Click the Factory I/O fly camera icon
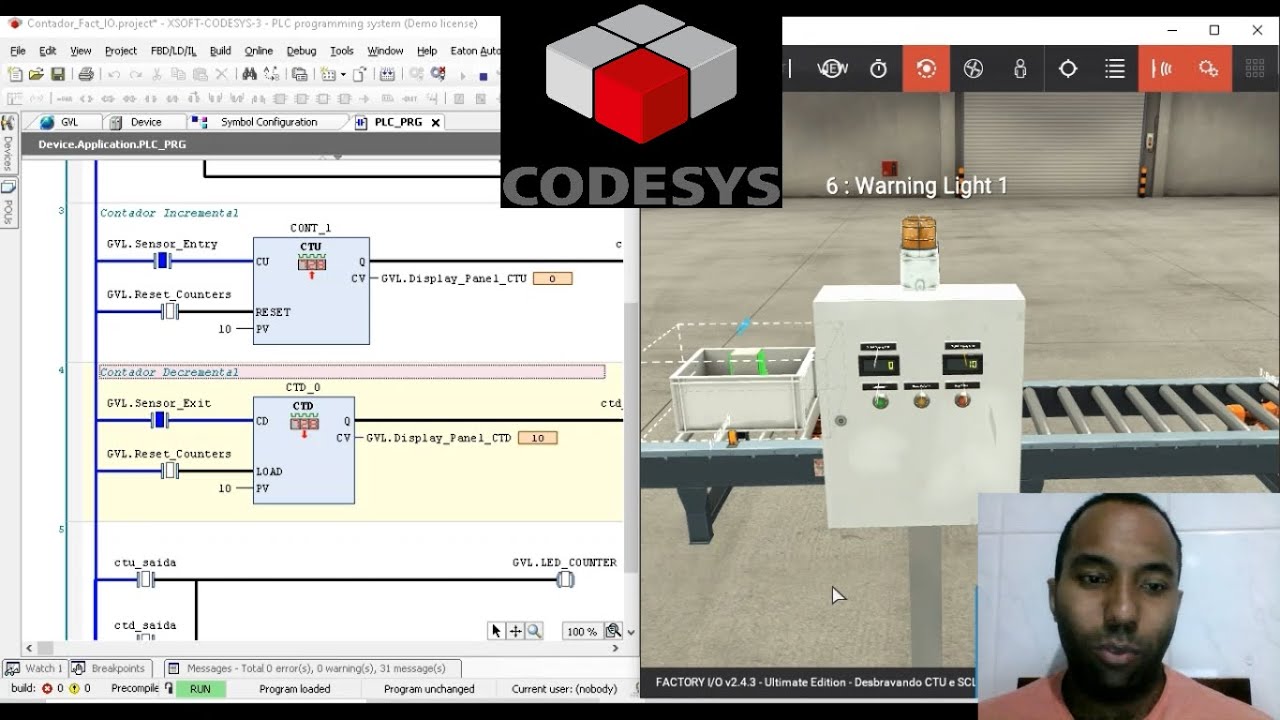Viewport: 1280px width, 720px height. point(973,68)
